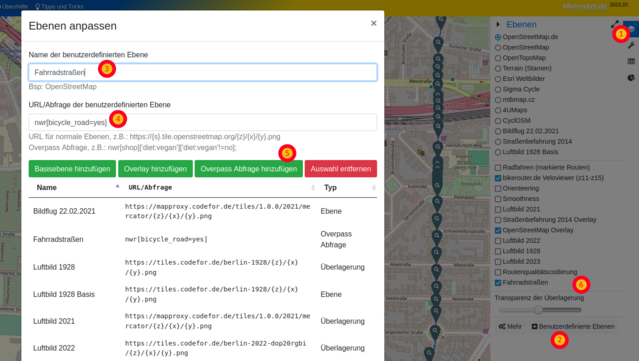Open Benutzerdefinierte Ebenen dialog
Viewport: 639px width, 361px height.
click(573, 326)
